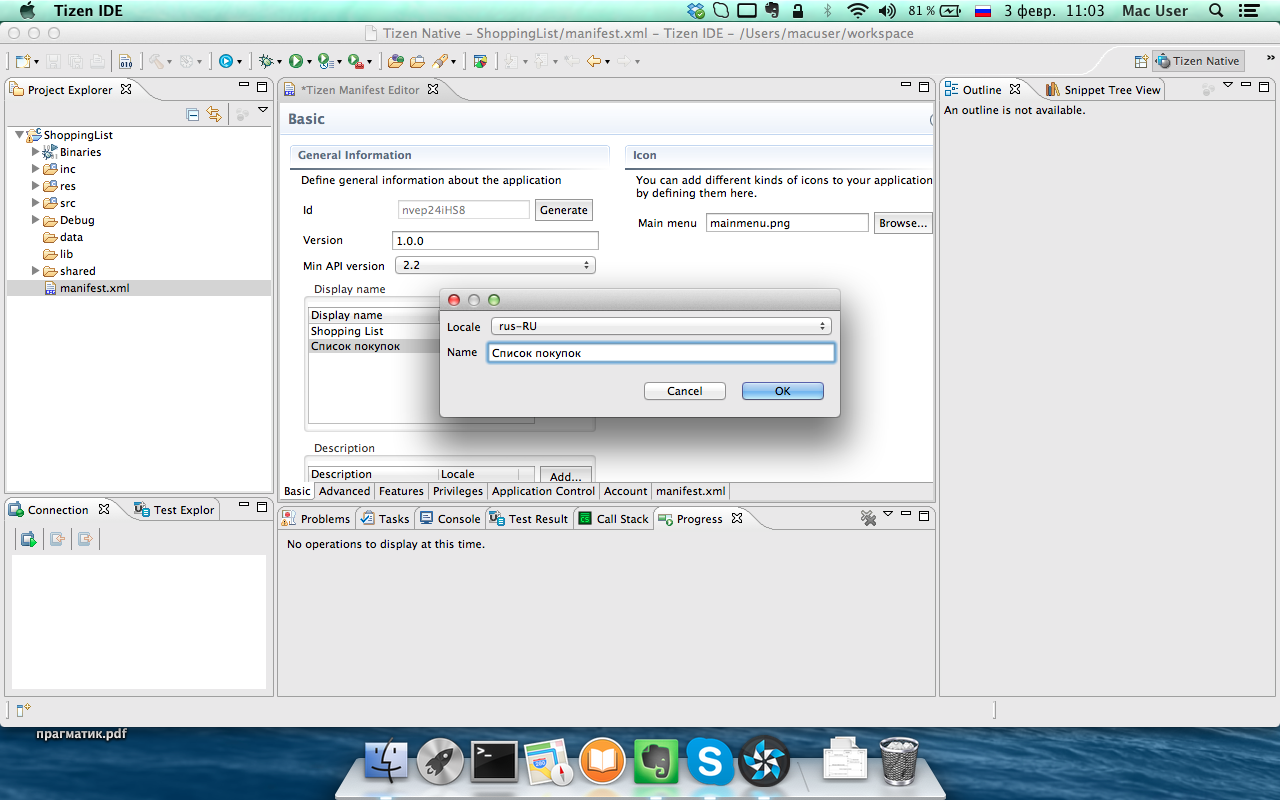
Task: Open Evernote from the Dock
Action: 656,762
